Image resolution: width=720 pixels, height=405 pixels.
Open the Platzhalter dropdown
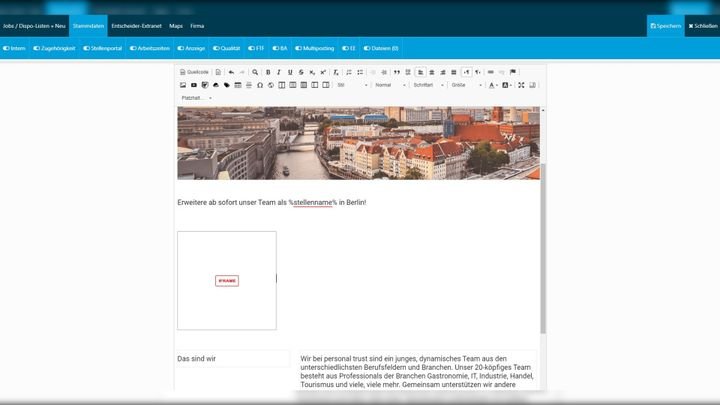coord(197,98)
